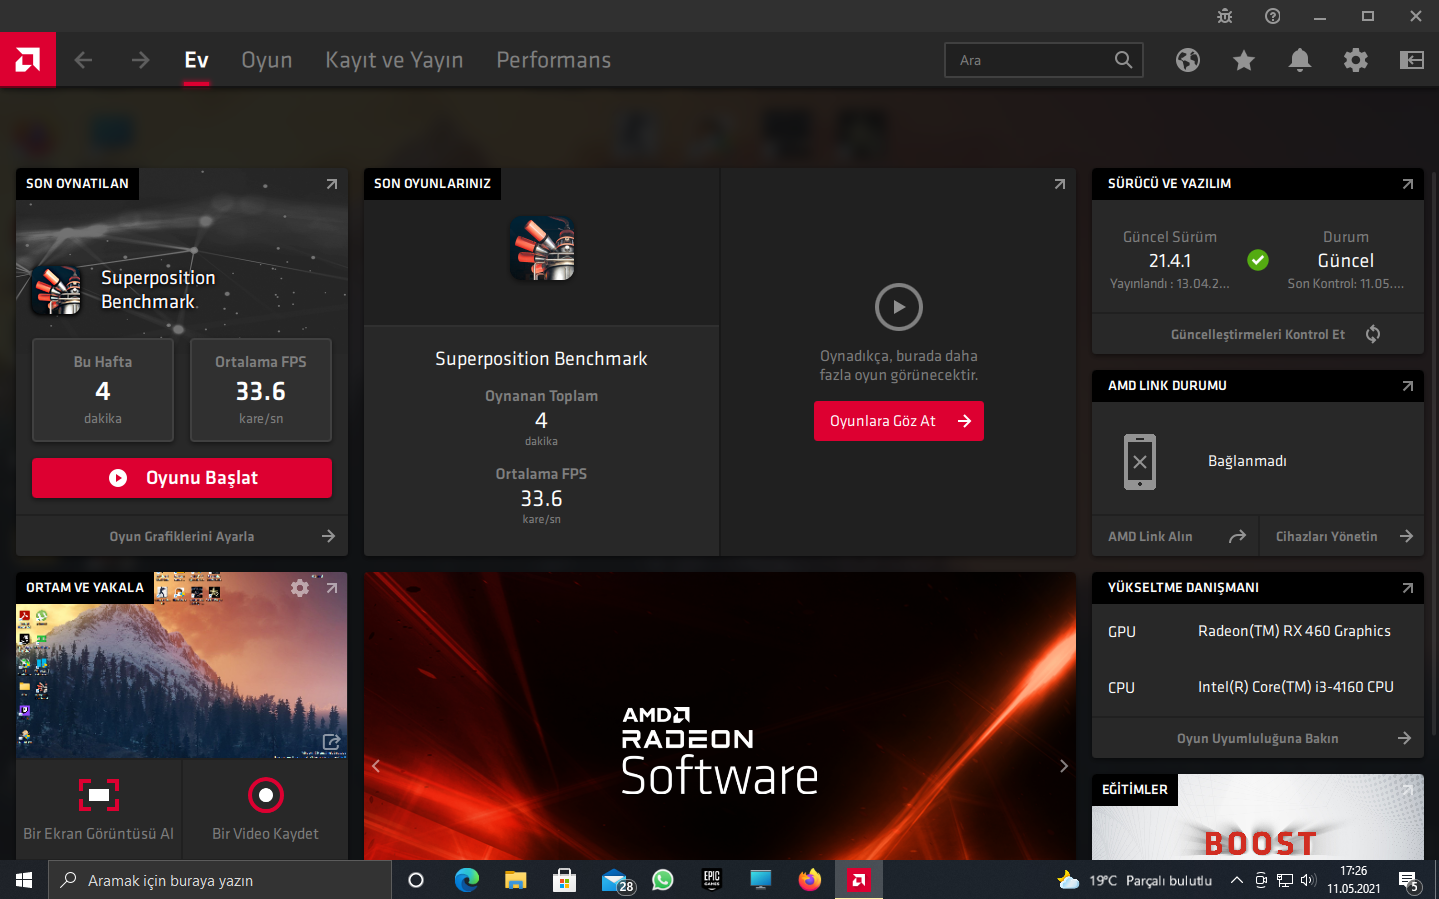Click the AMD logo home icon

pos(28,60)
